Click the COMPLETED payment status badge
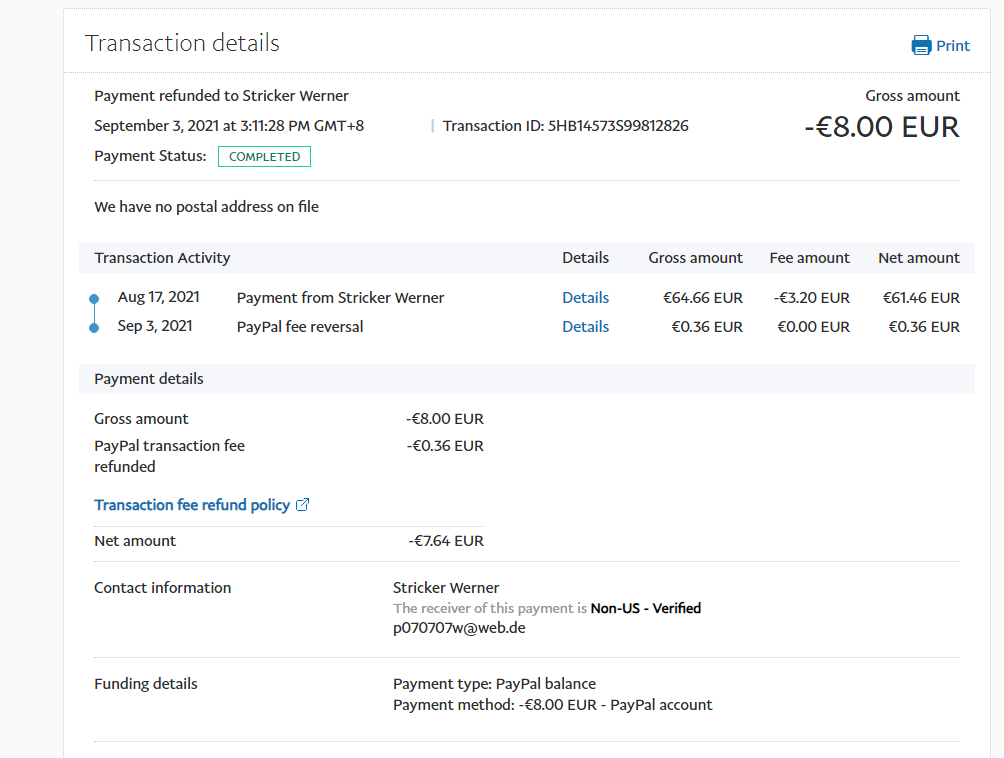The image size is (1004, 758). point(264,157)
